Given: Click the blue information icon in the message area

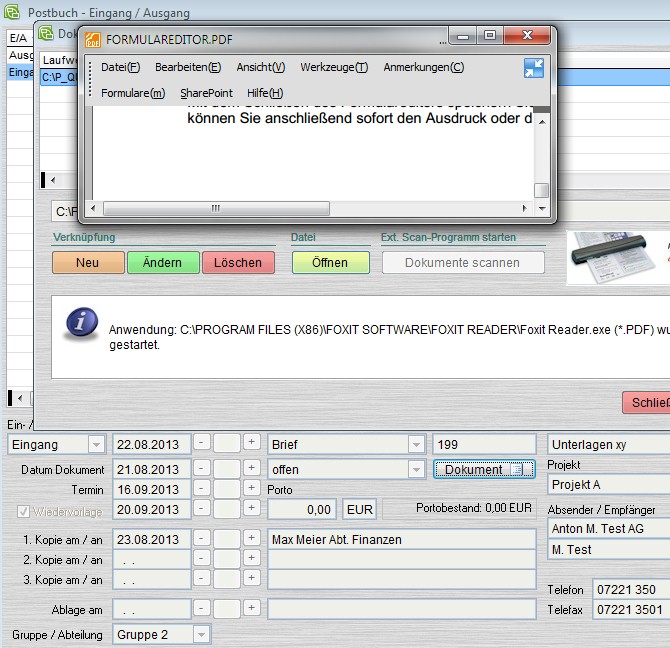Looking at the screenshot, I should click(81, 323).
